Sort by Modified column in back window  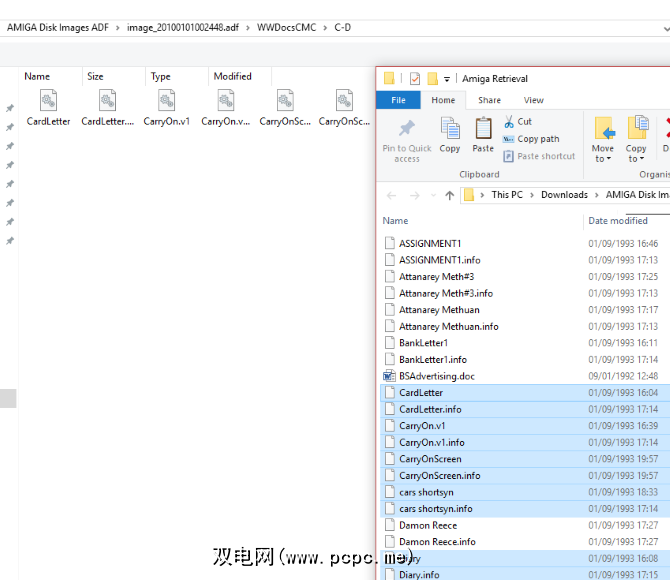tap(232, 77)
